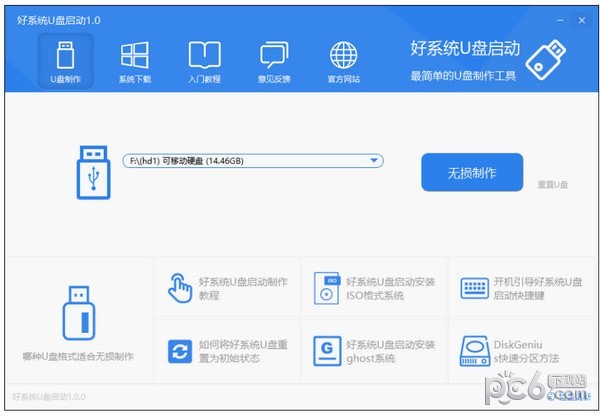The height and width of the screenshot is (417, 600).
Task: Open the U盘制作 tab
Action: tap(65, 60)
